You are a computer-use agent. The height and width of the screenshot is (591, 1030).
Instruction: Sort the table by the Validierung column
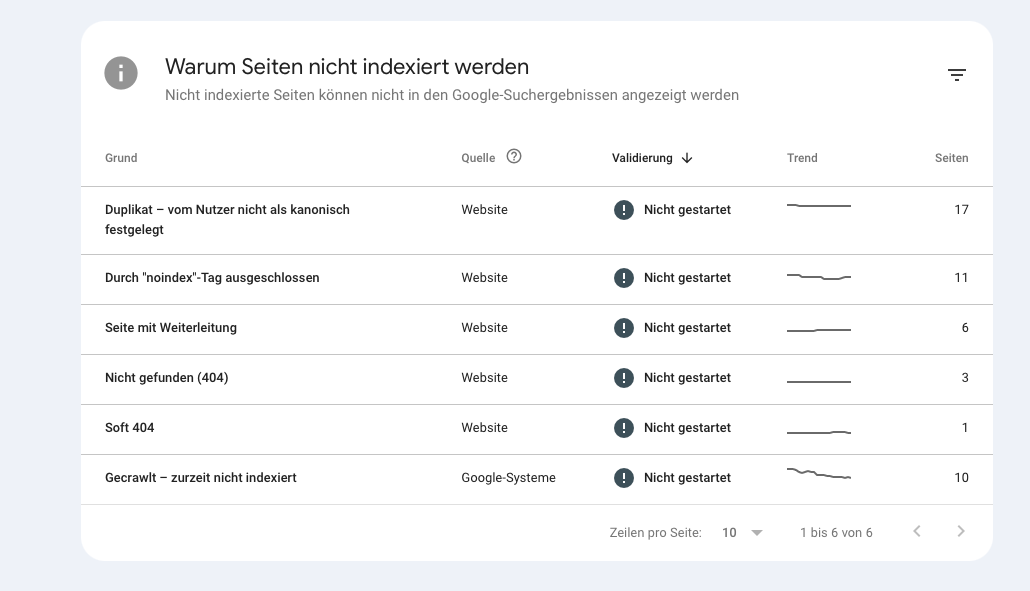[642, 158]
